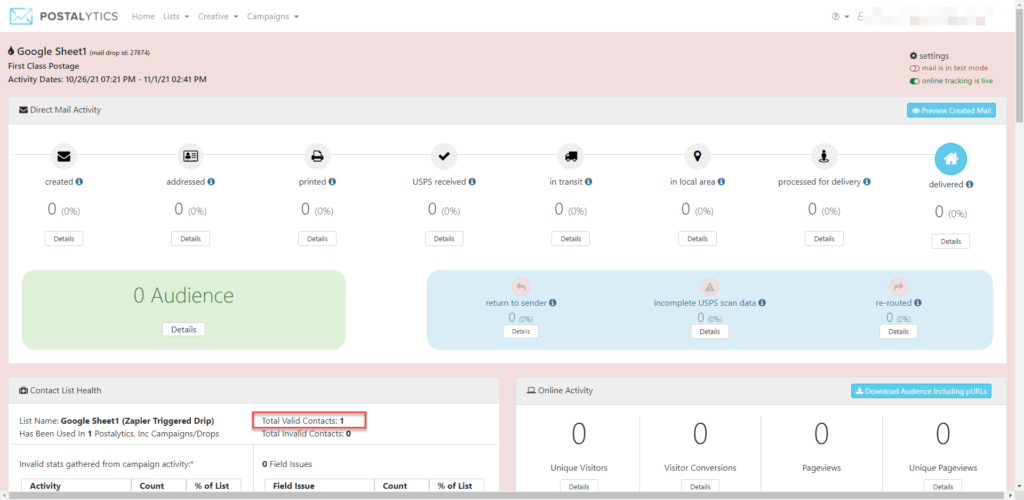
Task: Click the return to sender arrow icon
Action: (521, 287)
